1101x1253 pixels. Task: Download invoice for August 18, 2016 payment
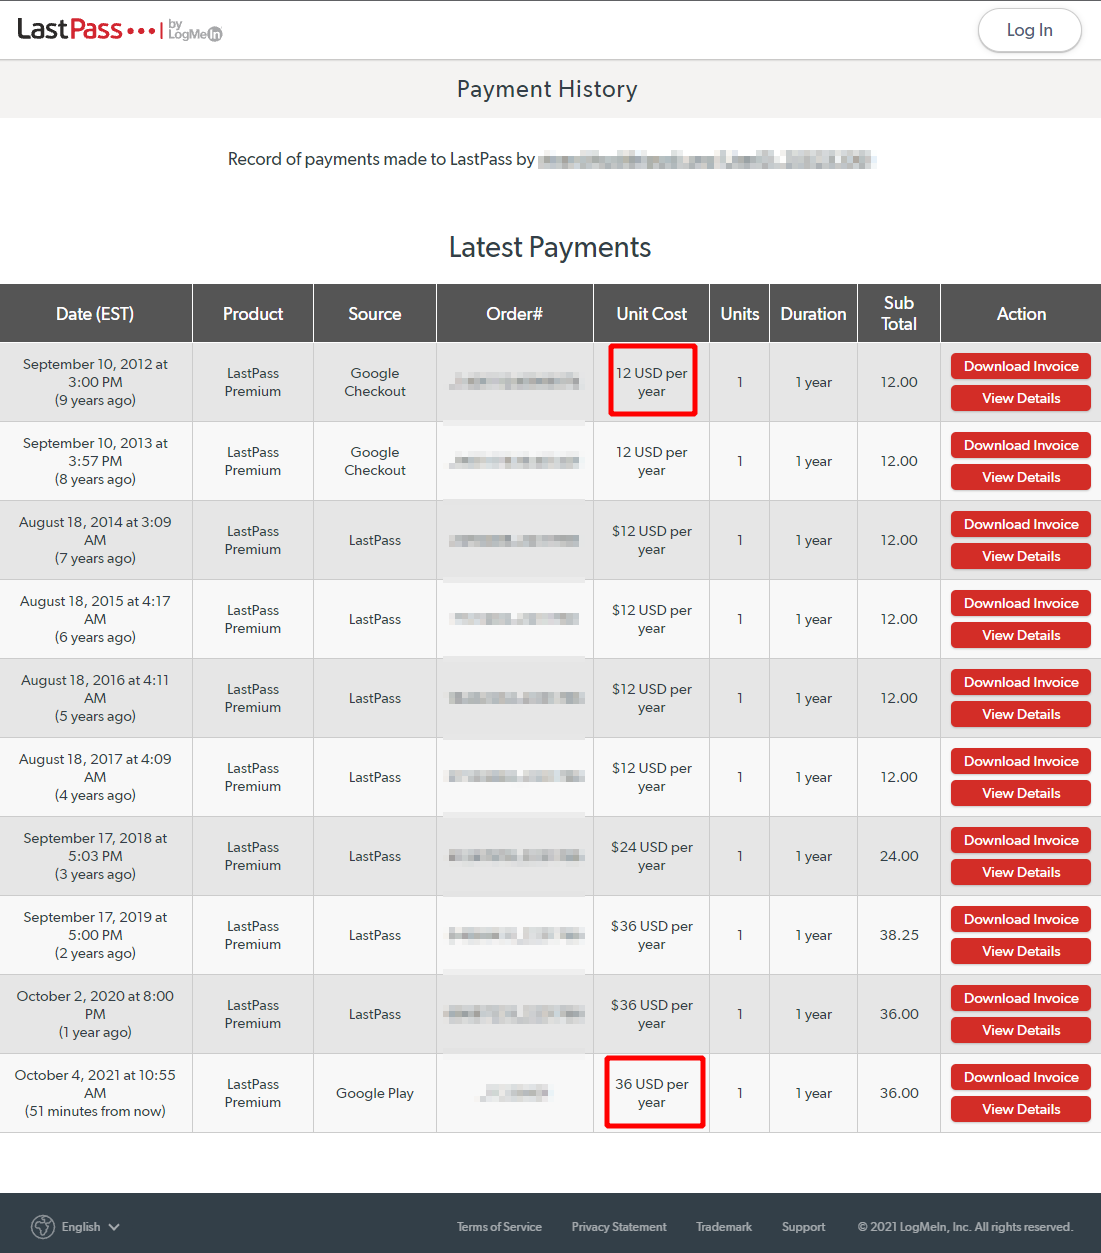click(1021, 682)
